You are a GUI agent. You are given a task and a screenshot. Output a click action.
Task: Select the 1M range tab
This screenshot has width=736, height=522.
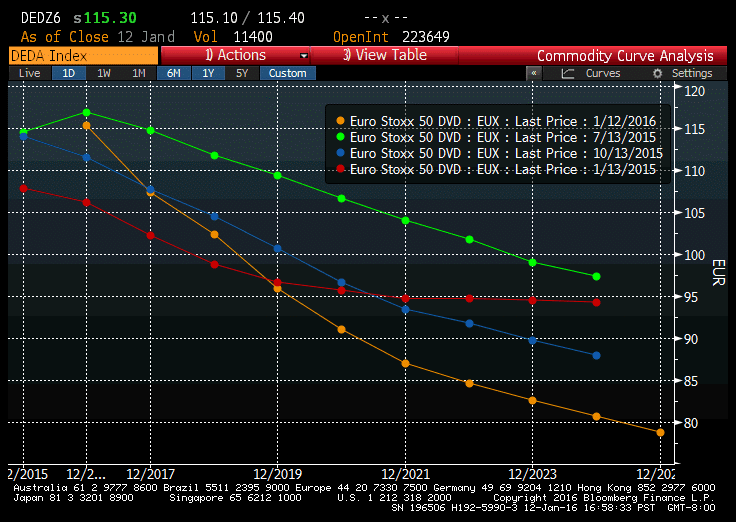pos(138,73)
